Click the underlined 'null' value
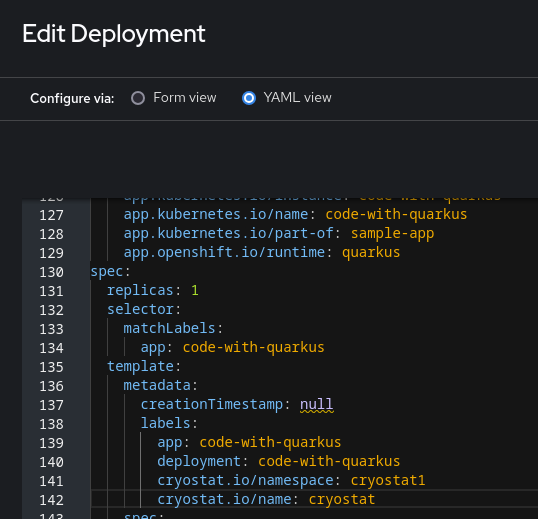 316,404
